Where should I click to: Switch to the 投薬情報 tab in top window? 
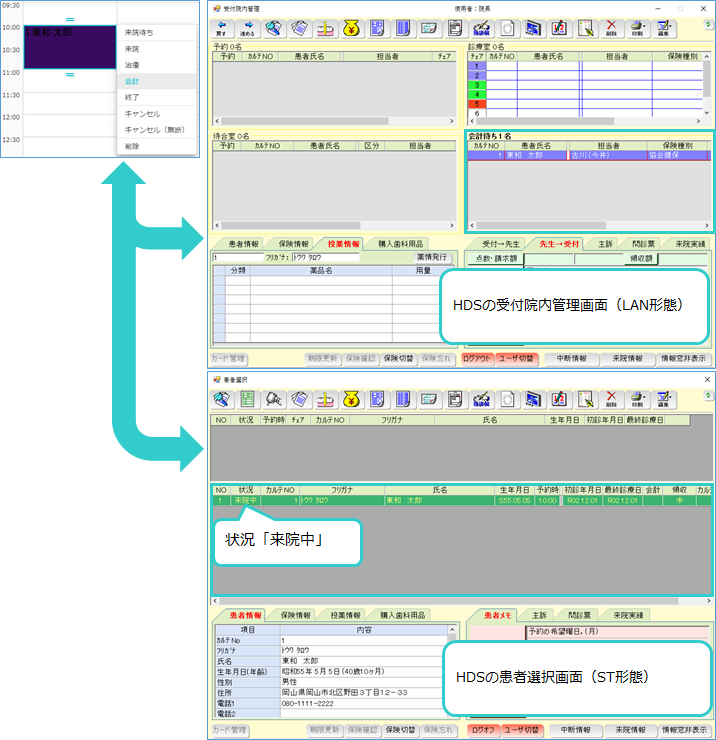pos(344,244)
